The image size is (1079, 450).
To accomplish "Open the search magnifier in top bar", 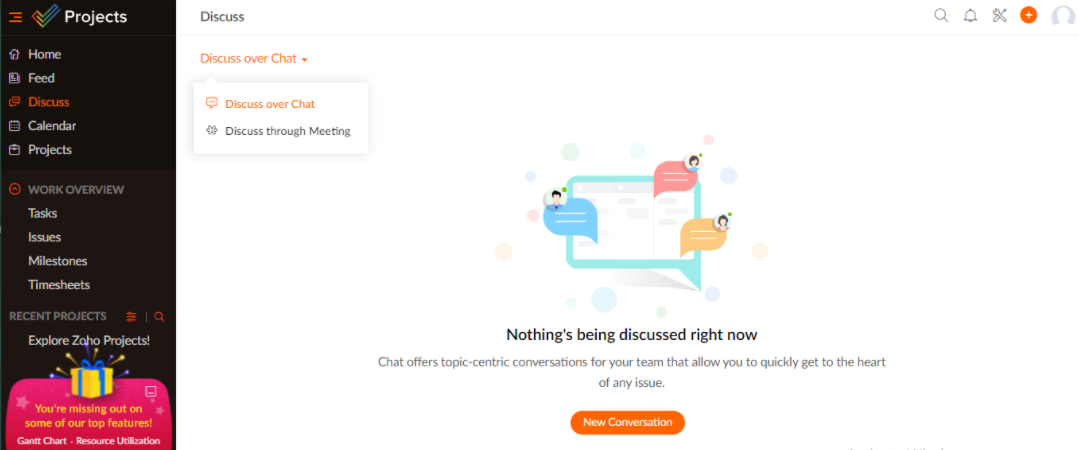I will pyautogui.click(x=941, y=15).
